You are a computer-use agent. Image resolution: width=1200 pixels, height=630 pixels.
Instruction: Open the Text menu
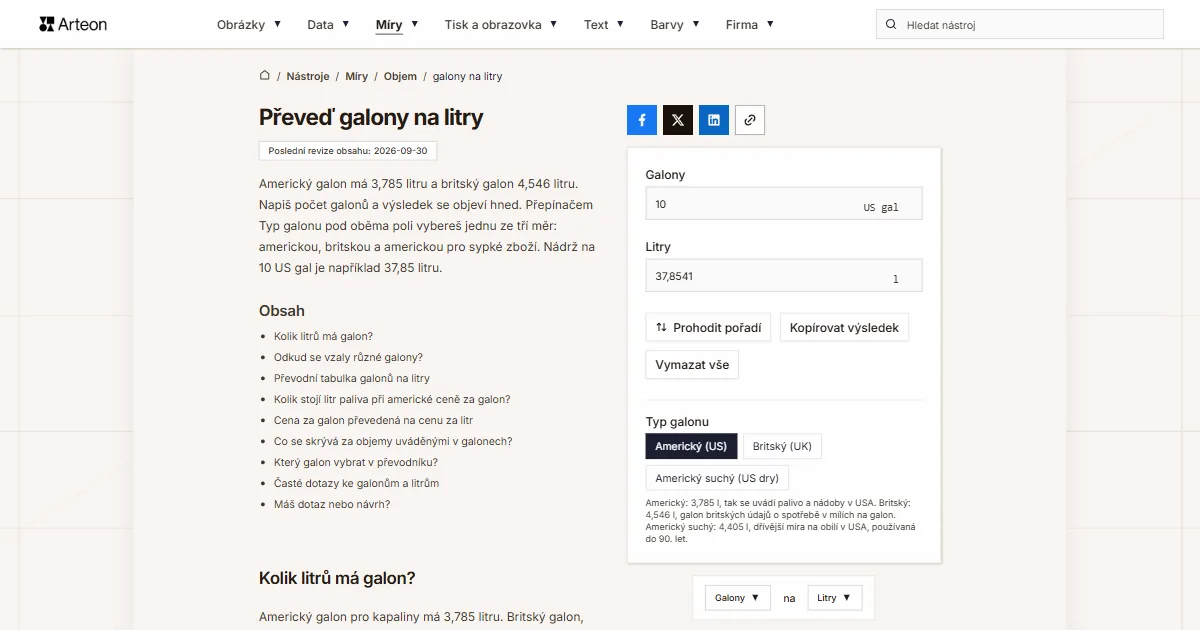point(604,24)
